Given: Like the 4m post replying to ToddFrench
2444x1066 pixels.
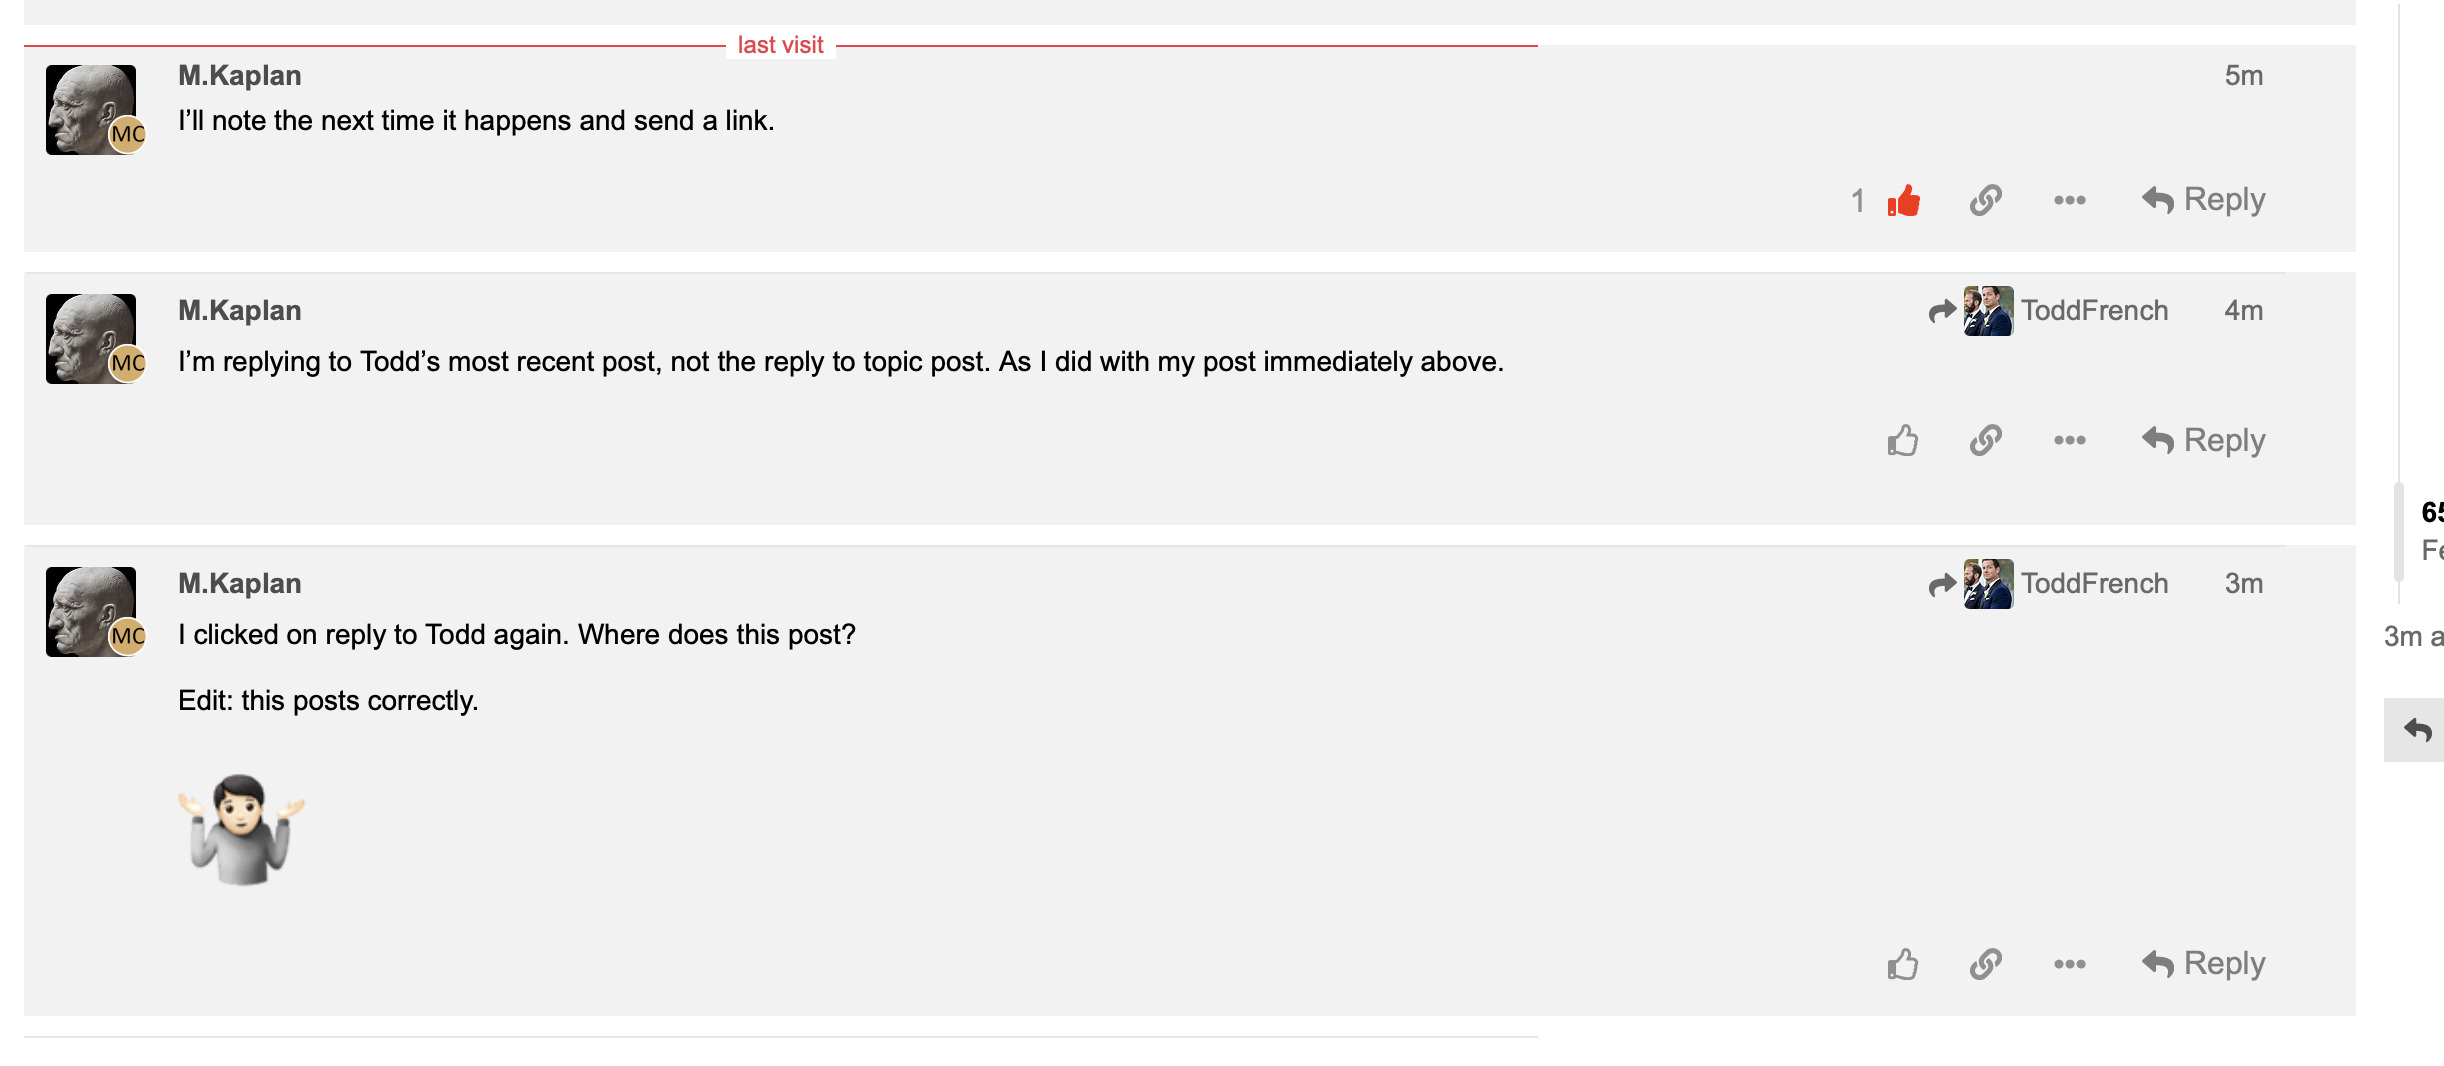Looking at the screenshot, I should (x=1903, y=440).
